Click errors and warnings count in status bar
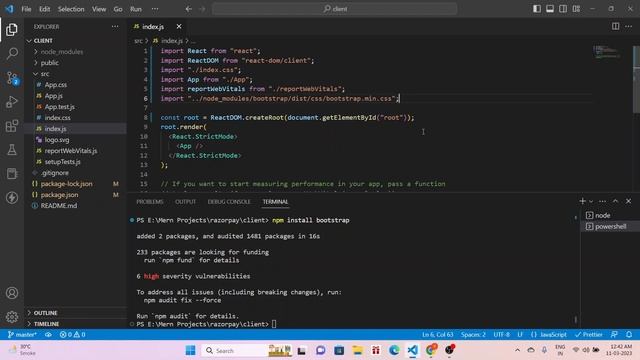 click(x=72, y=335)
